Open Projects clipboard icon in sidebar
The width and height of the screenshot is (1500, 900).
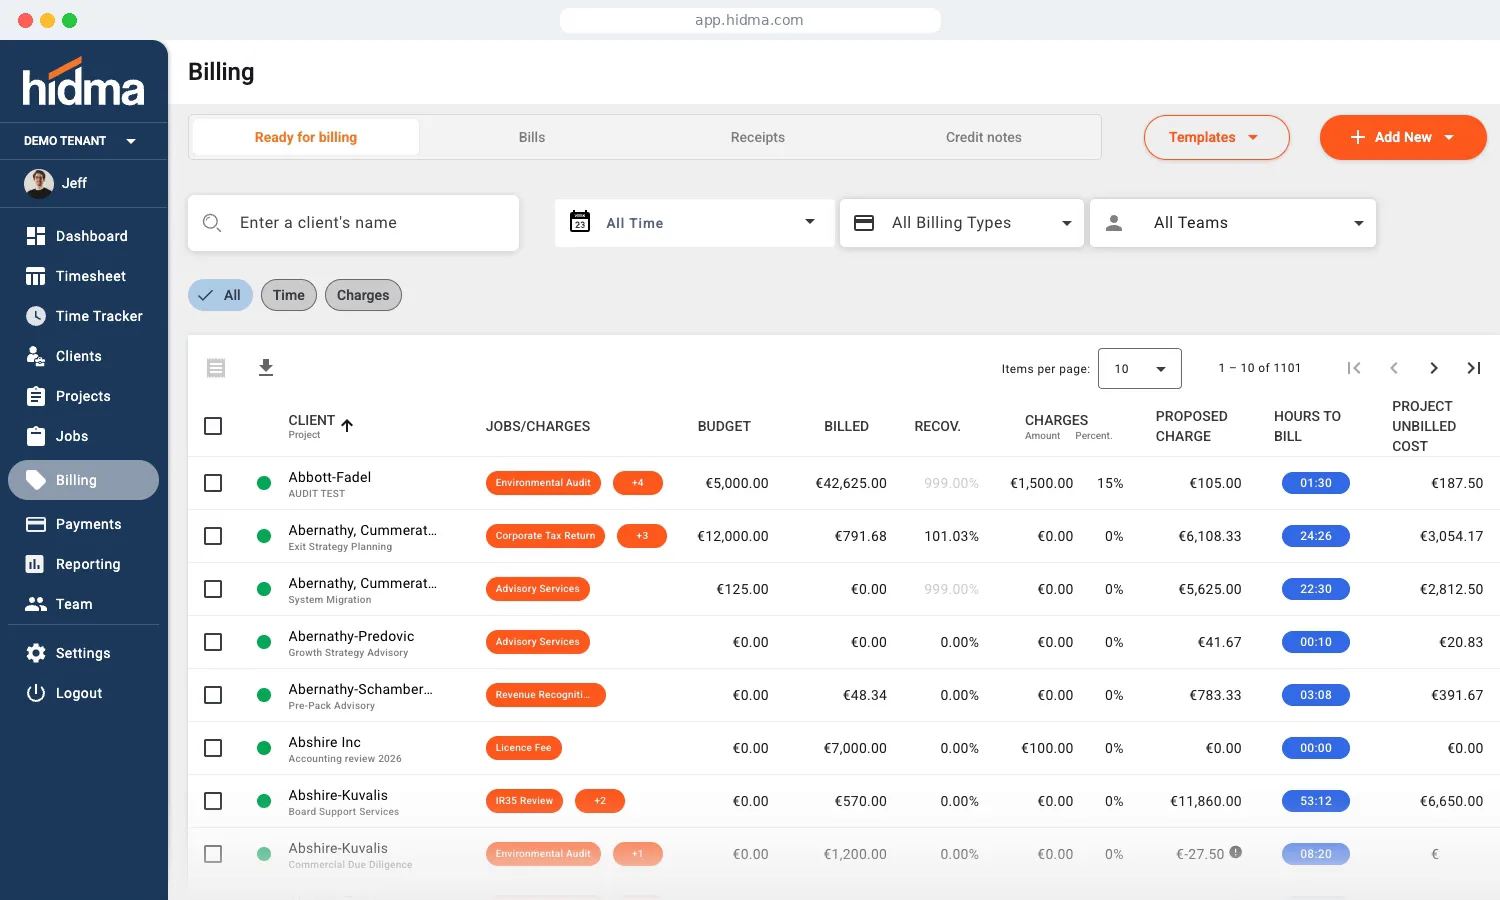click(x=36, y=396)
